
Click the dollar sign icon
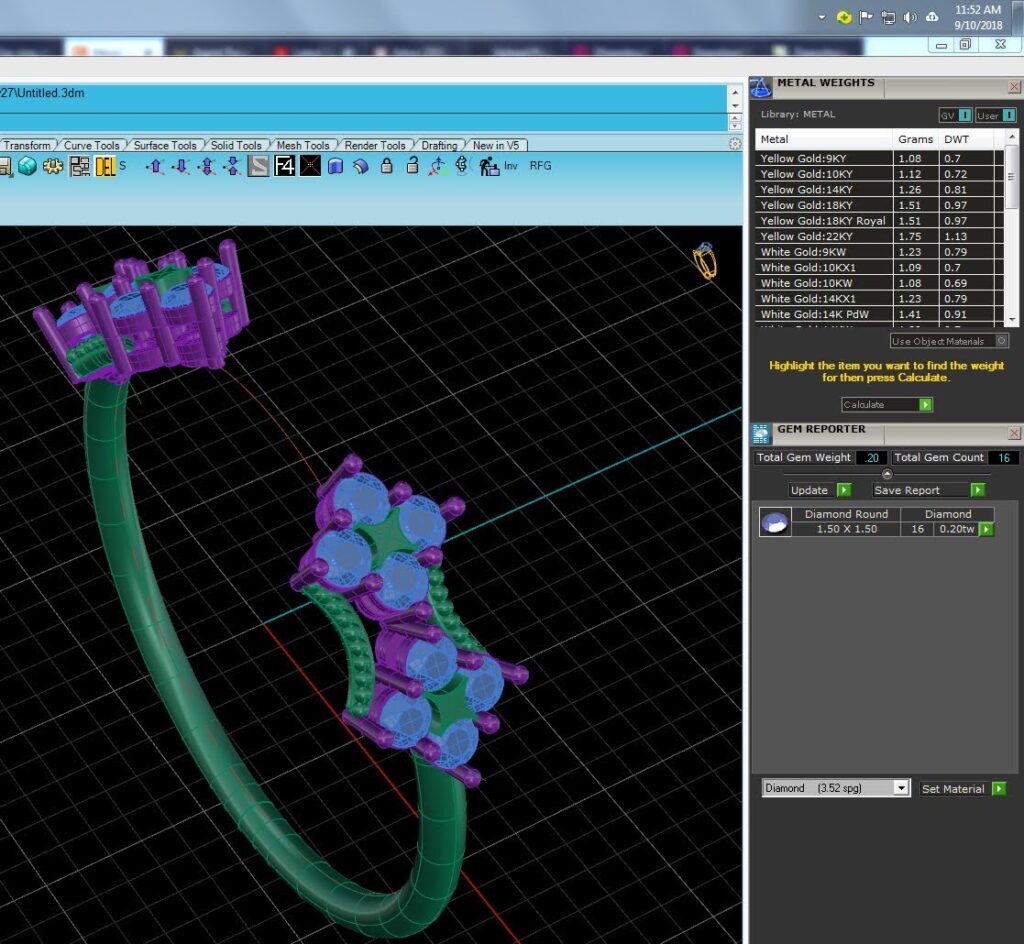pyautogui.click(x=462, y=166)
